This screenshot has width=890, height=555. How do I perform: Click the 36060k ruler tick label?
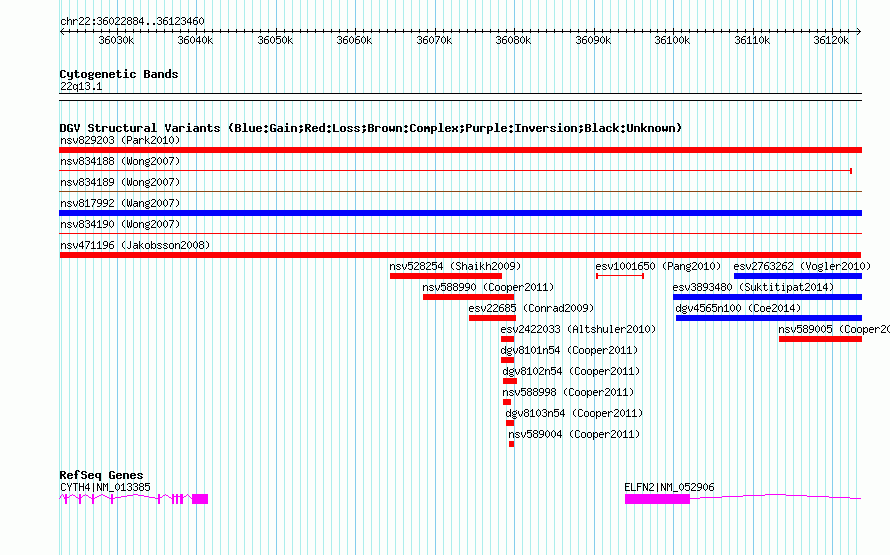(354, 40)
